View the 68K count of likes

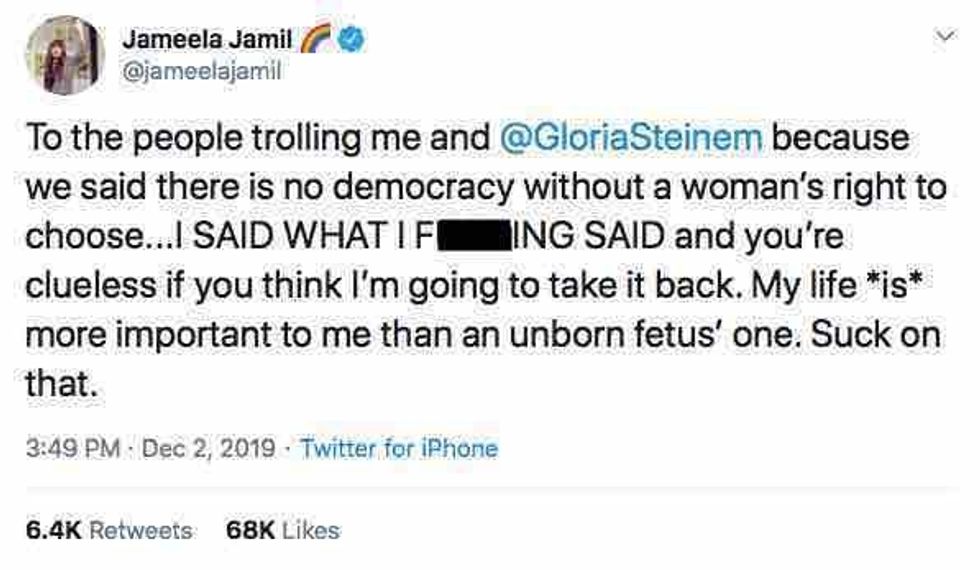[250, 529]
